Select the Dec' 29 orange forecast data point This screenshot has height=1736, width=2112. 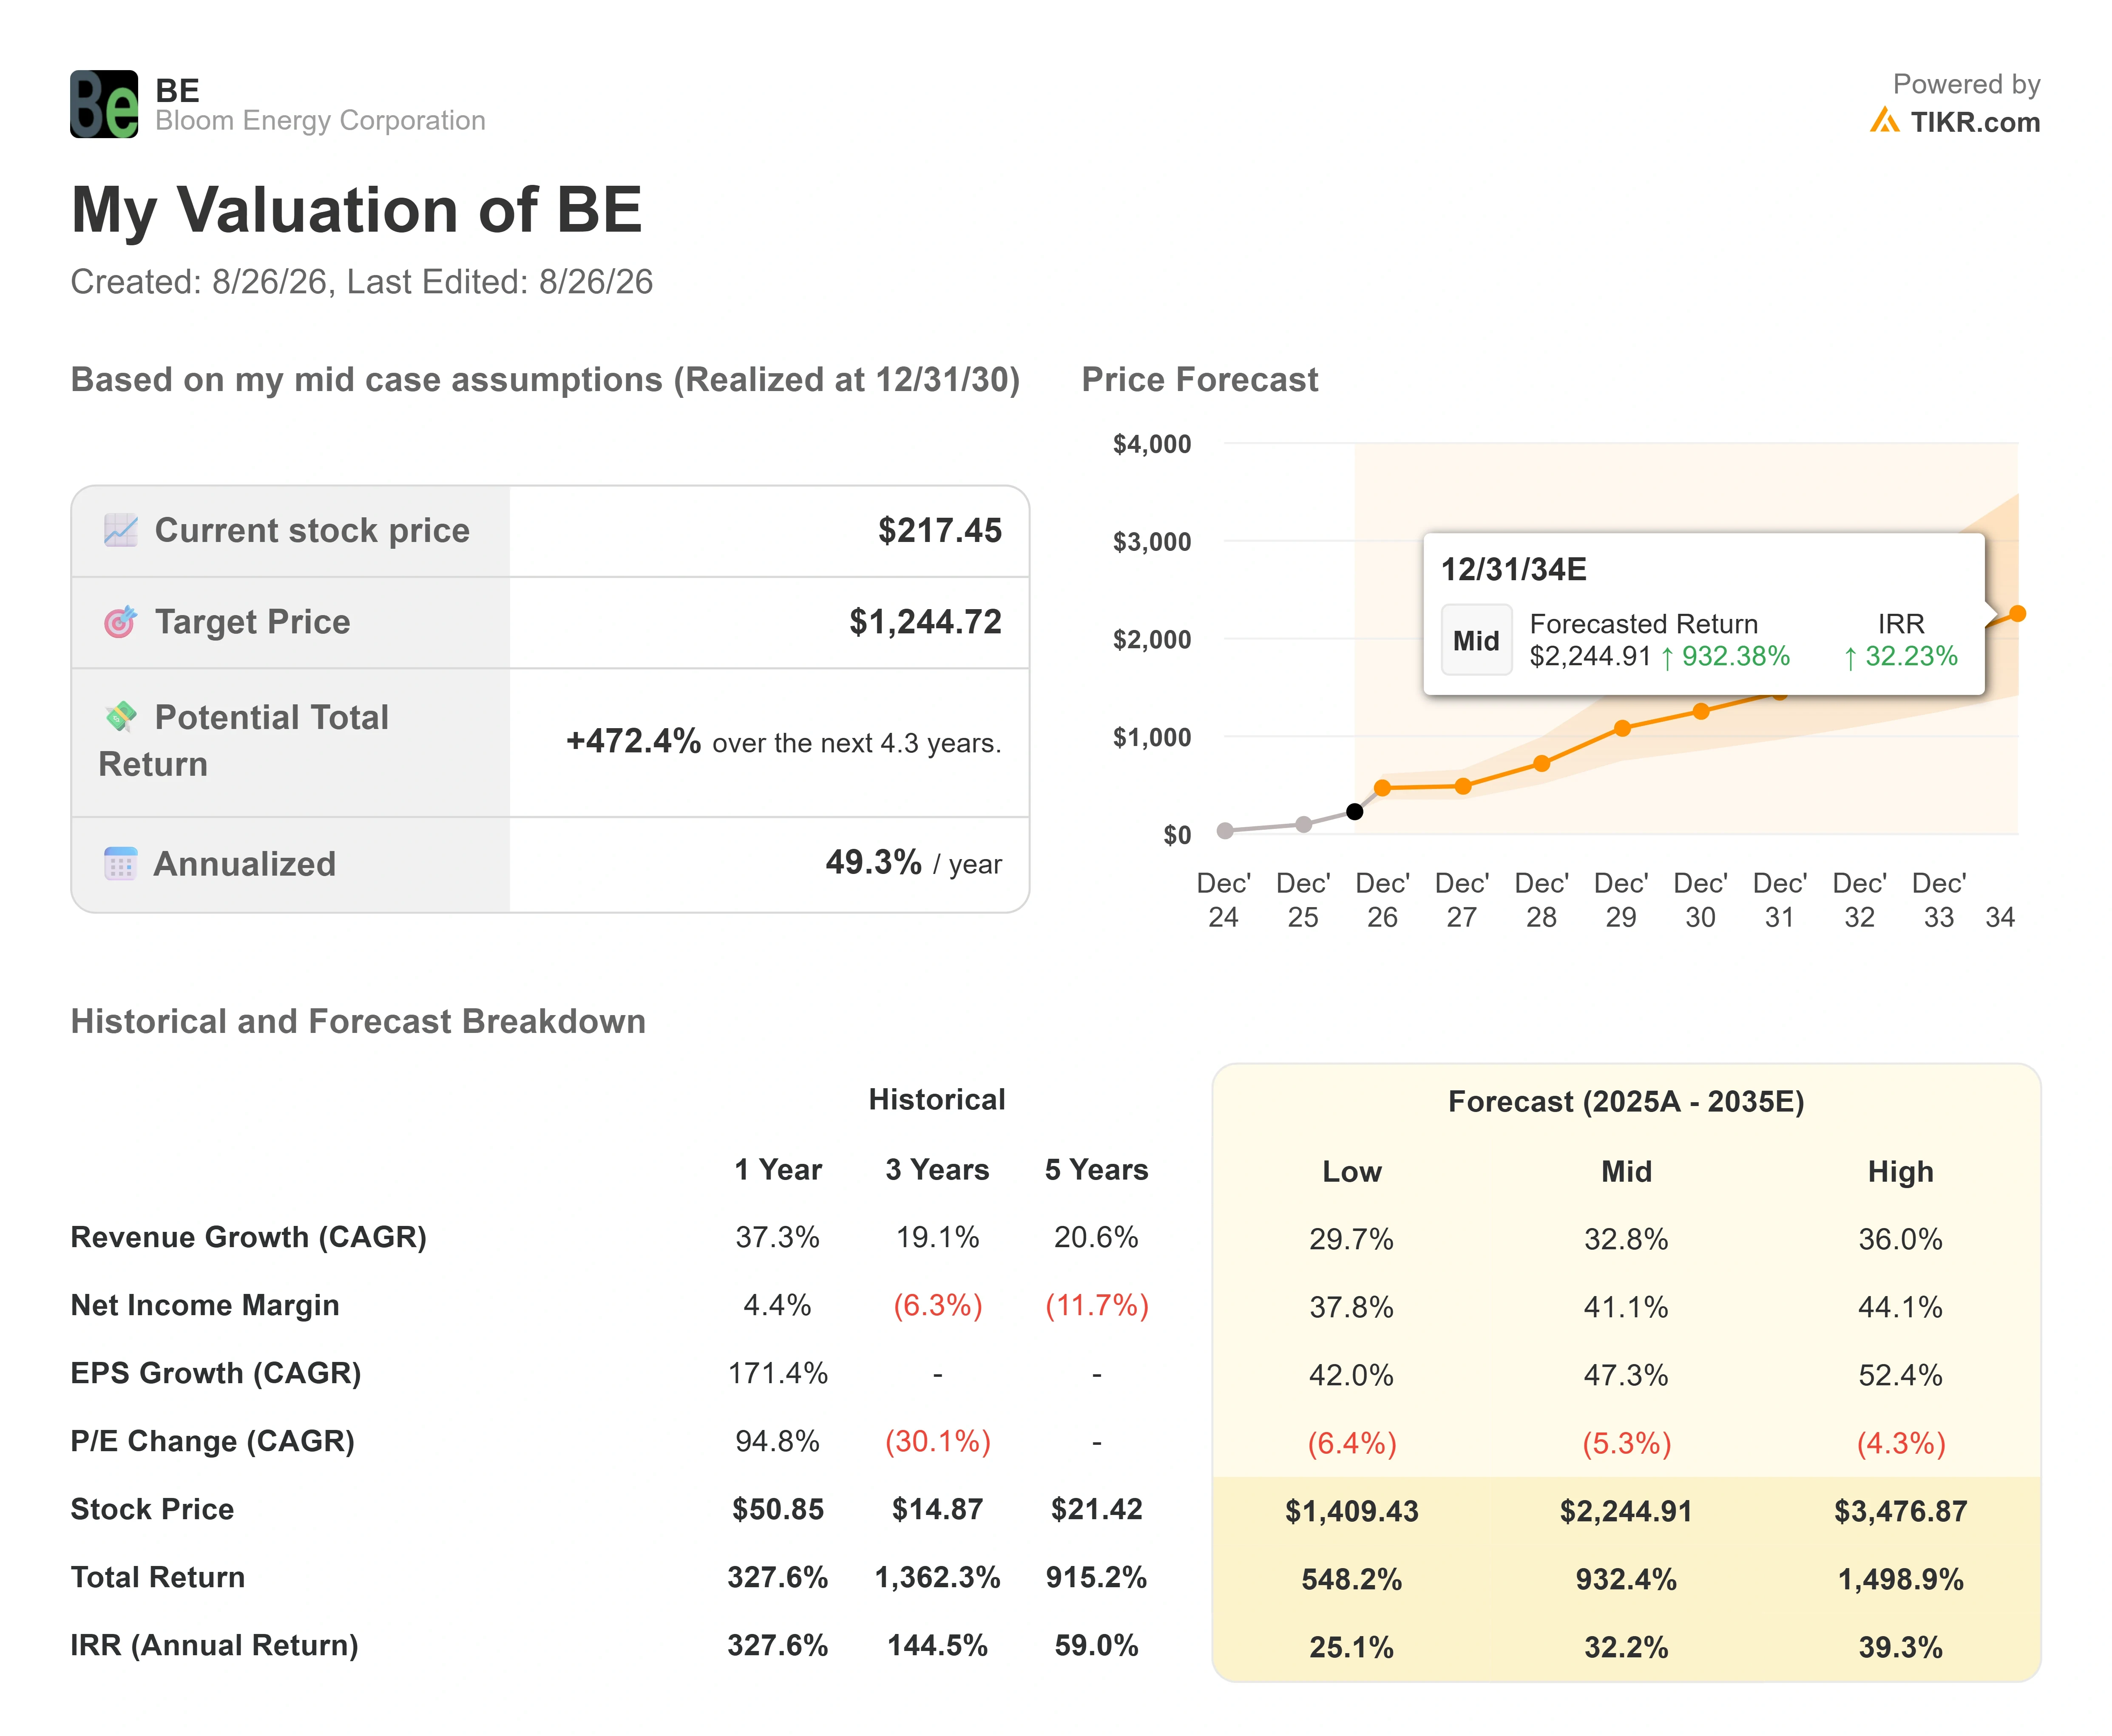(1622, 728)
